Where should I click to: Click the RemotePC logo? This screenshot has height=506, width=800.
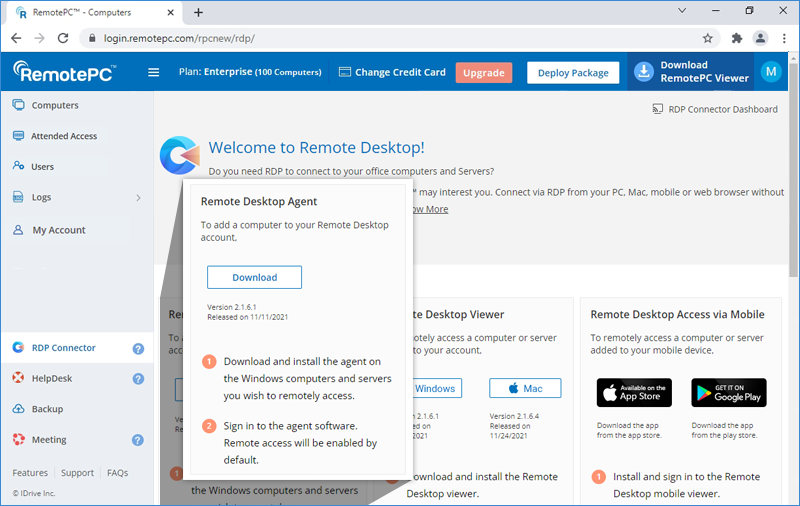65,72
